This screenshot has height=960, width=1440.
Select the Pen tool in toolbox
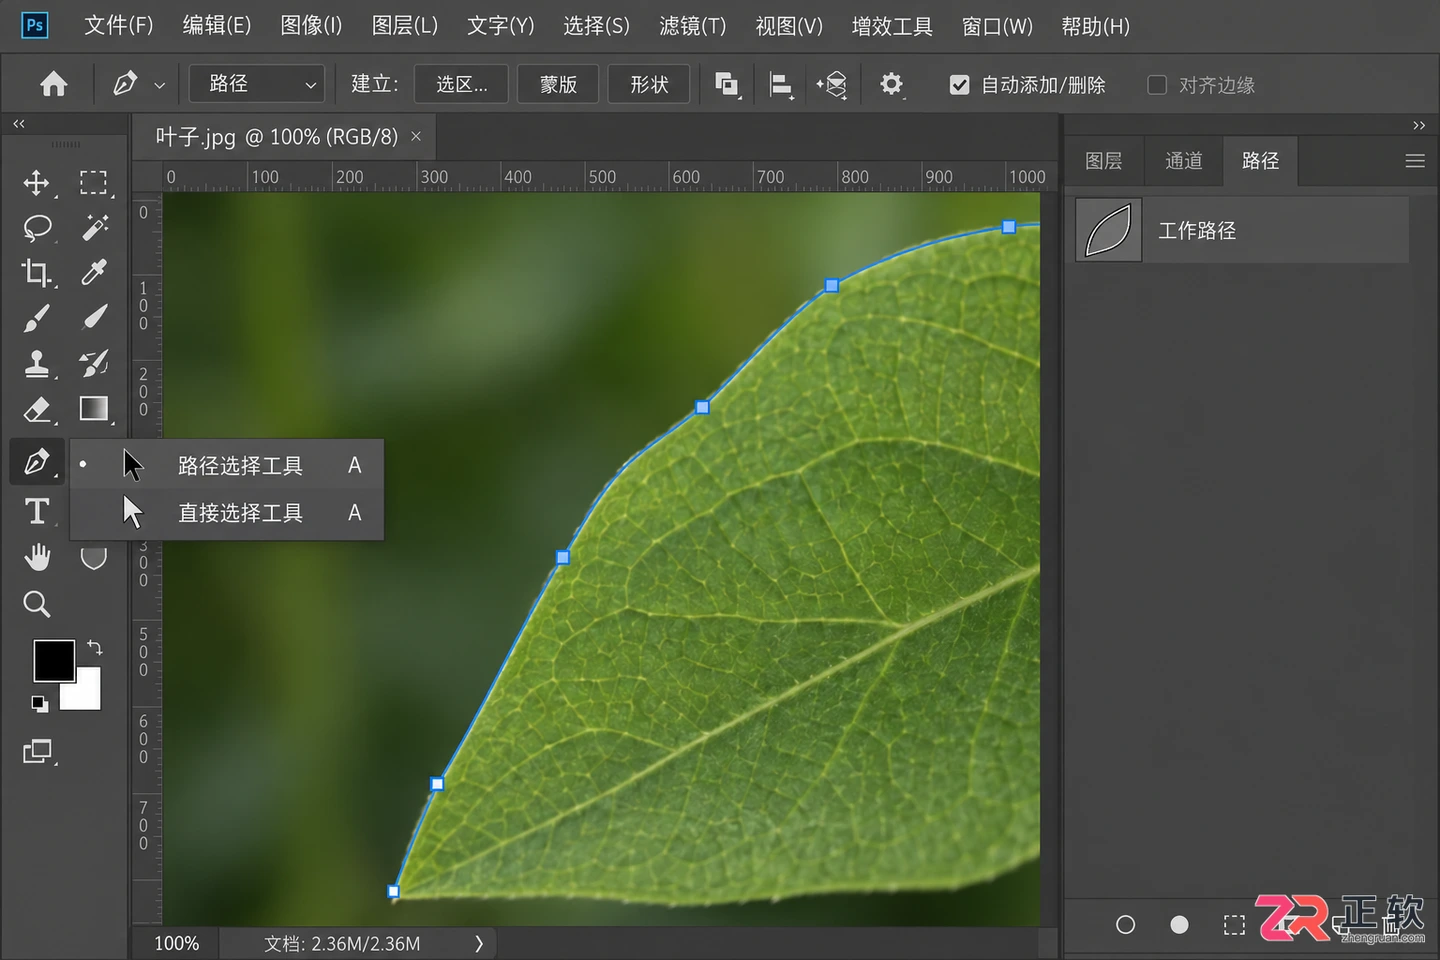tap(37, 462)
